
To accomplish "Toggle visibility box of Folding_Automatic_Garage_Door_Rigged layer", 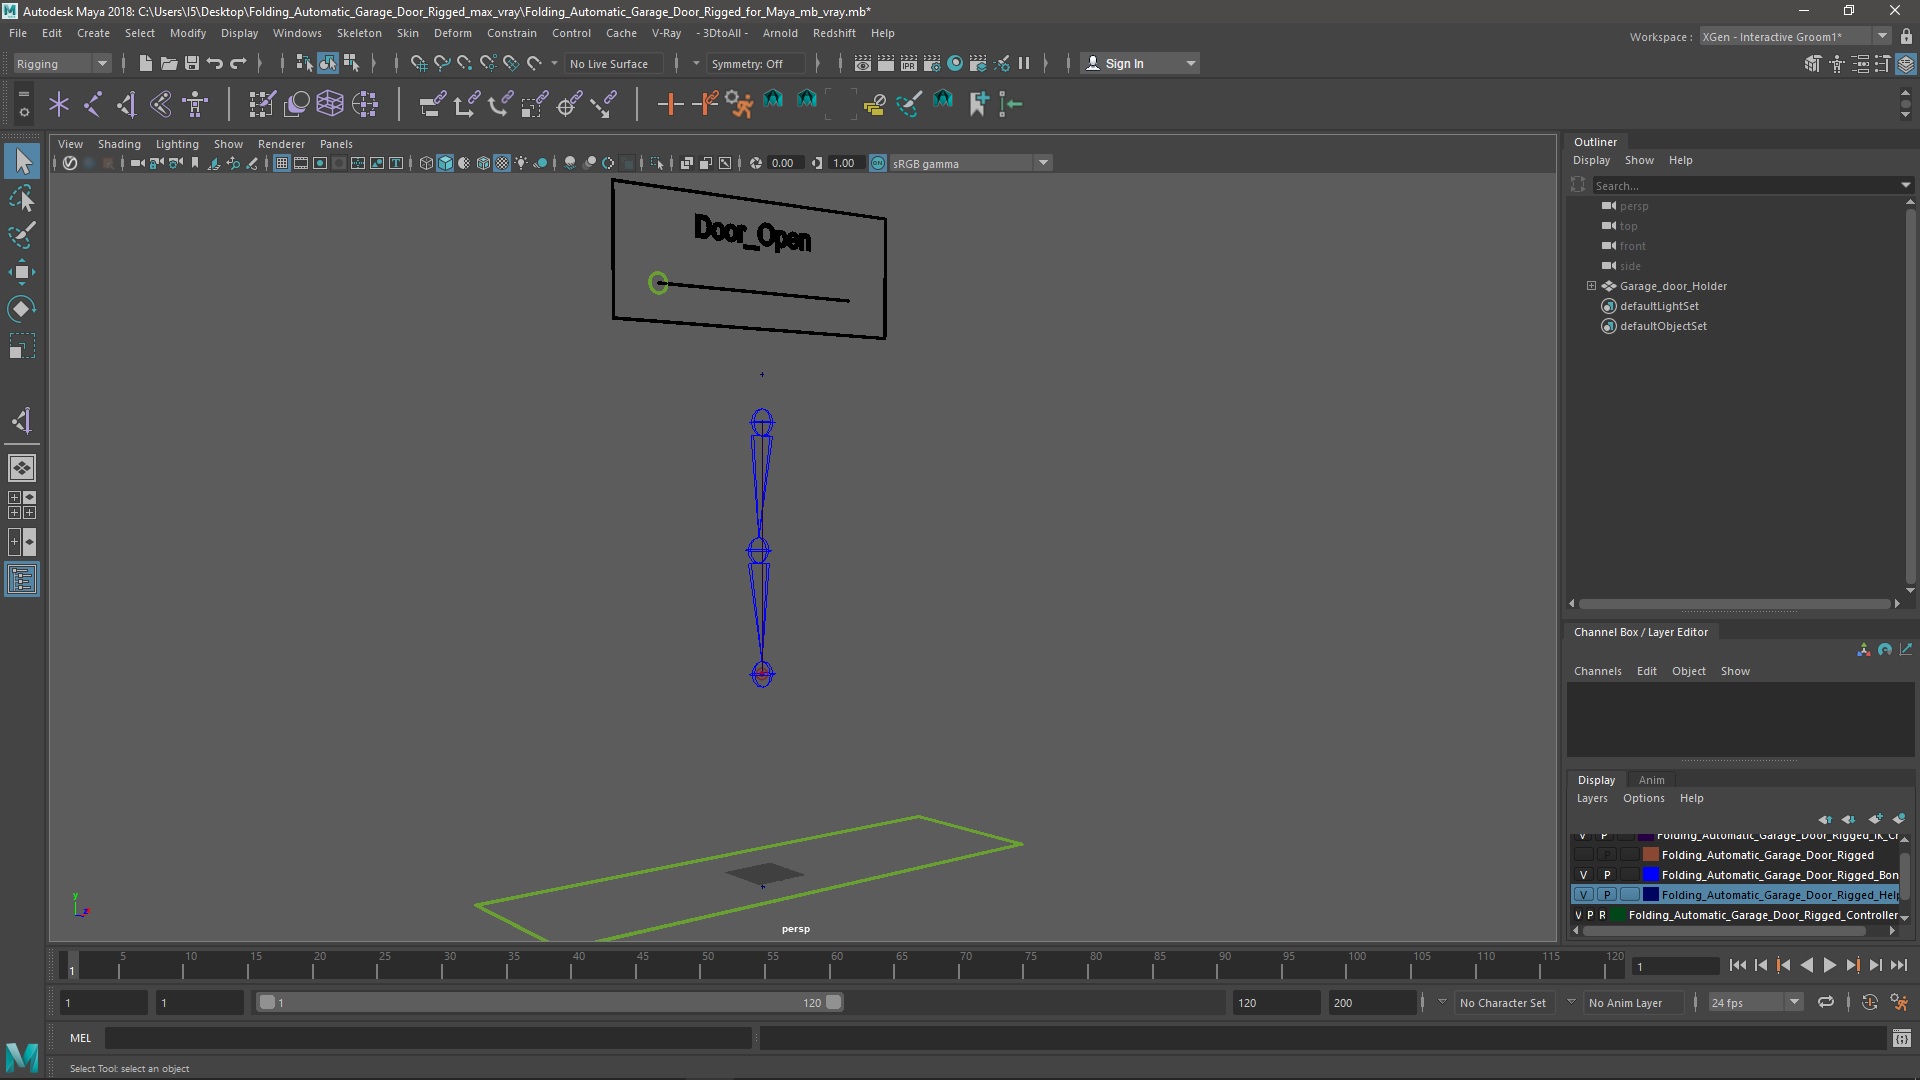I will (x=1583, y=855).
